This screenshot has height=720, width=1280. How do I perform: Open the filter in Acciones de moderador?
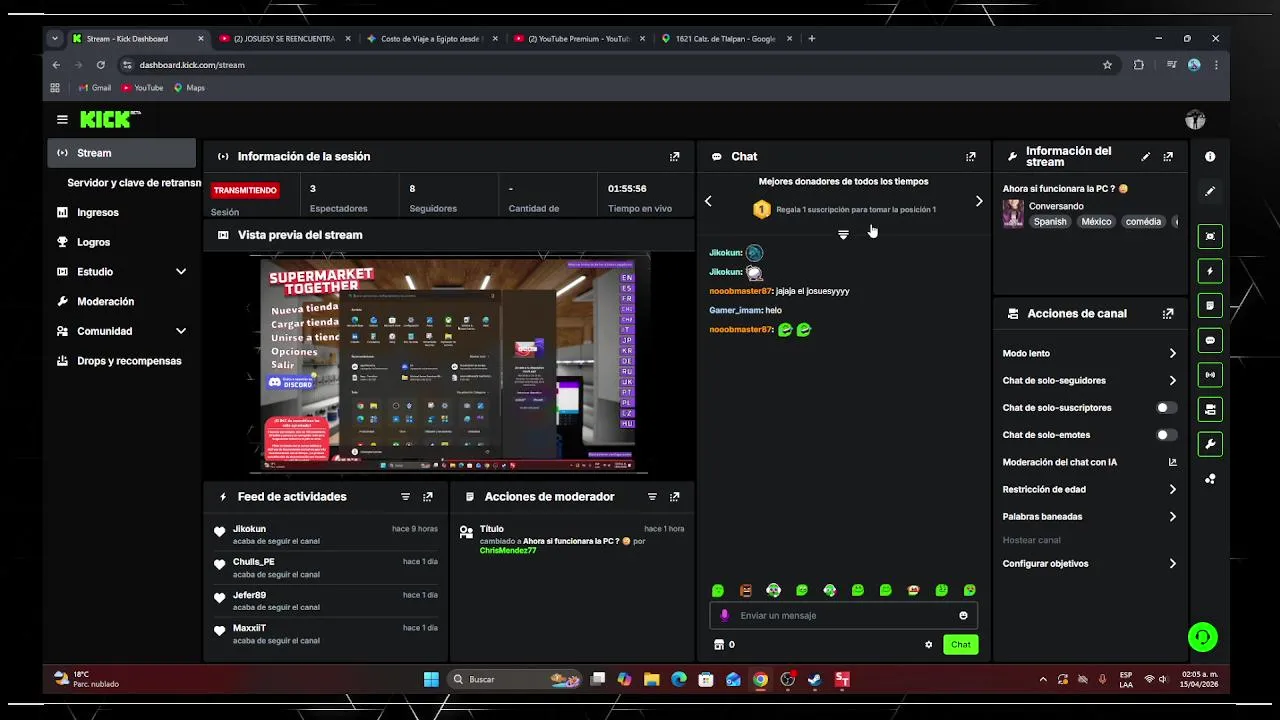pyautogui.click(x=652, y=497)
